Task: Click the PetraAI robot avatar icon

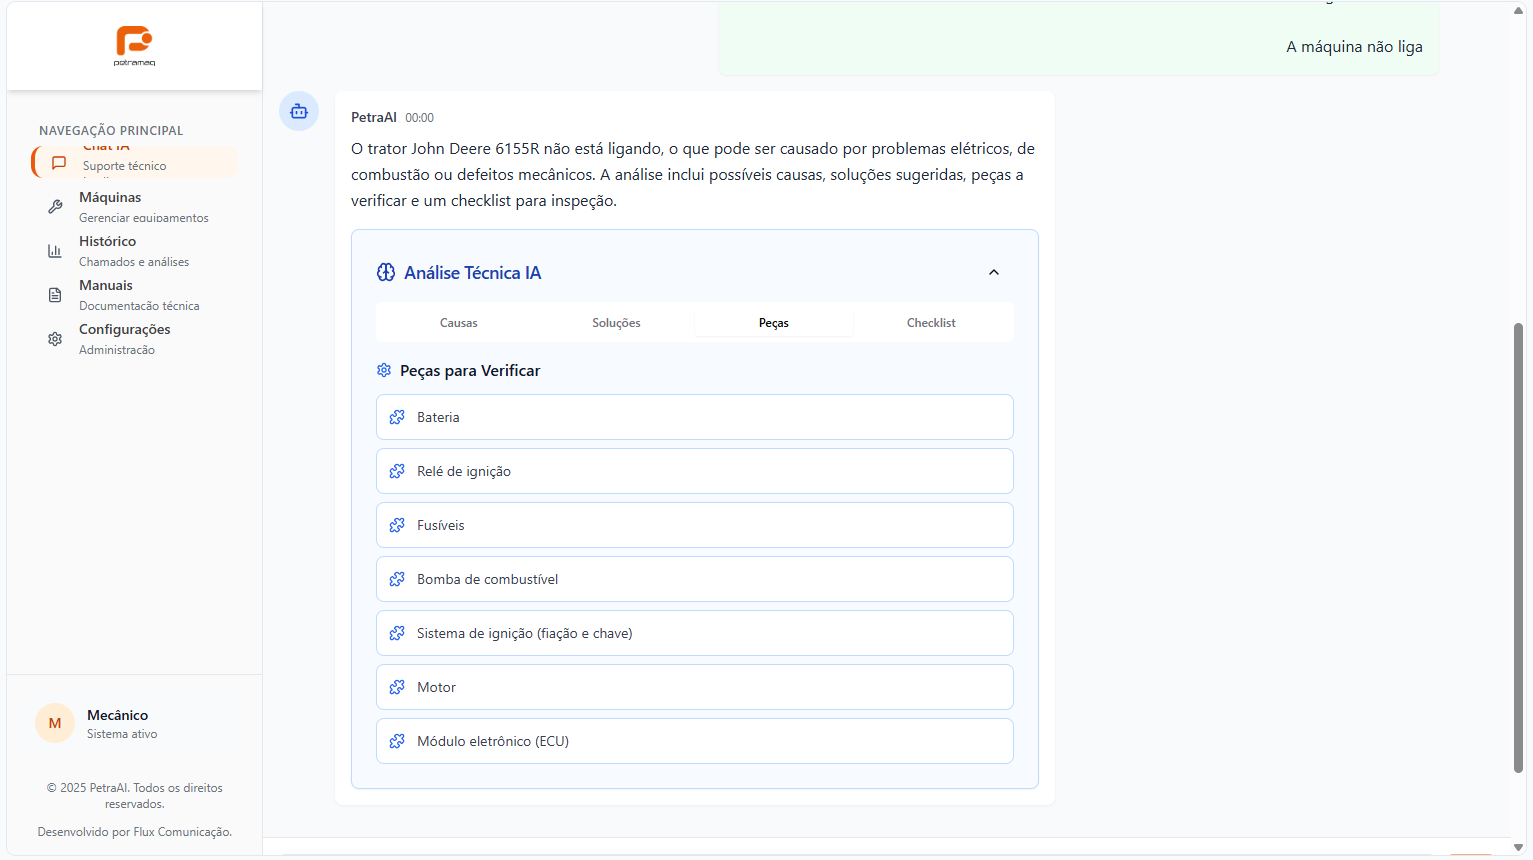Action: coord(299,111)
